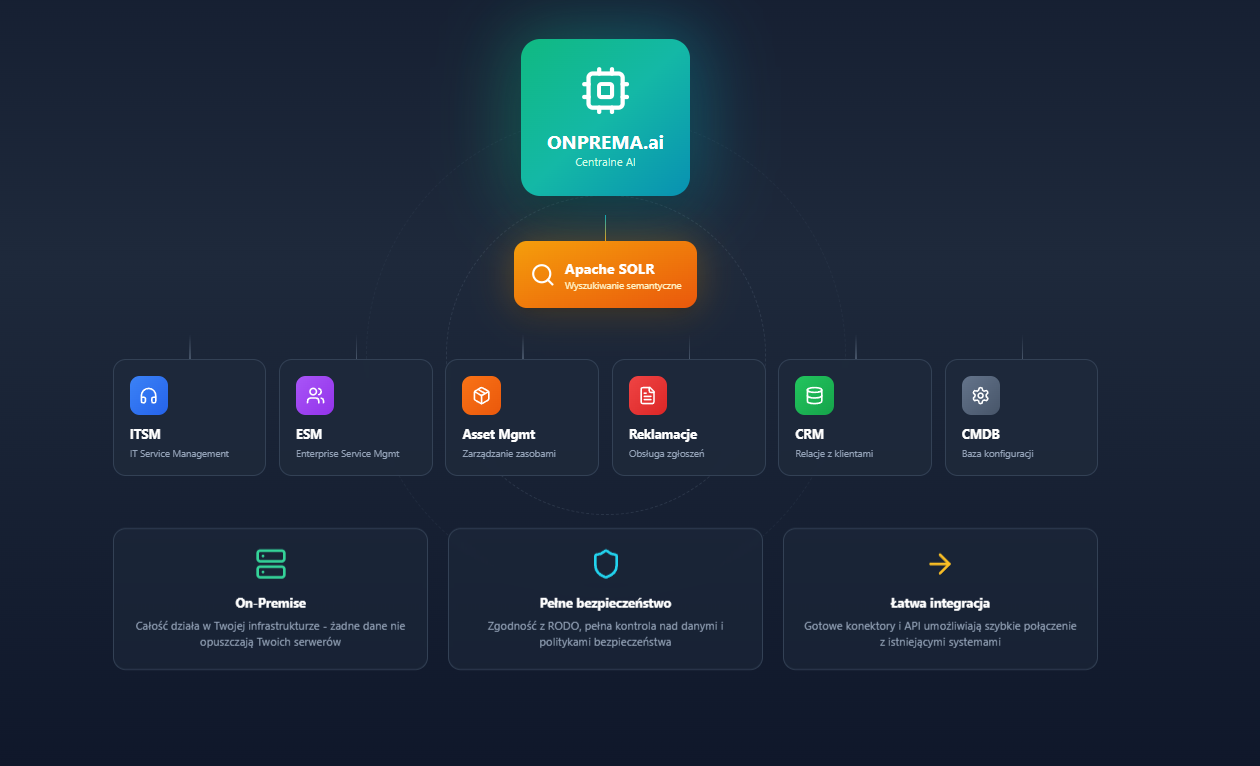1260x766 pixels.
Task: Click the orange Asset Mgmt box icon
Action: (x=481, y=395)
